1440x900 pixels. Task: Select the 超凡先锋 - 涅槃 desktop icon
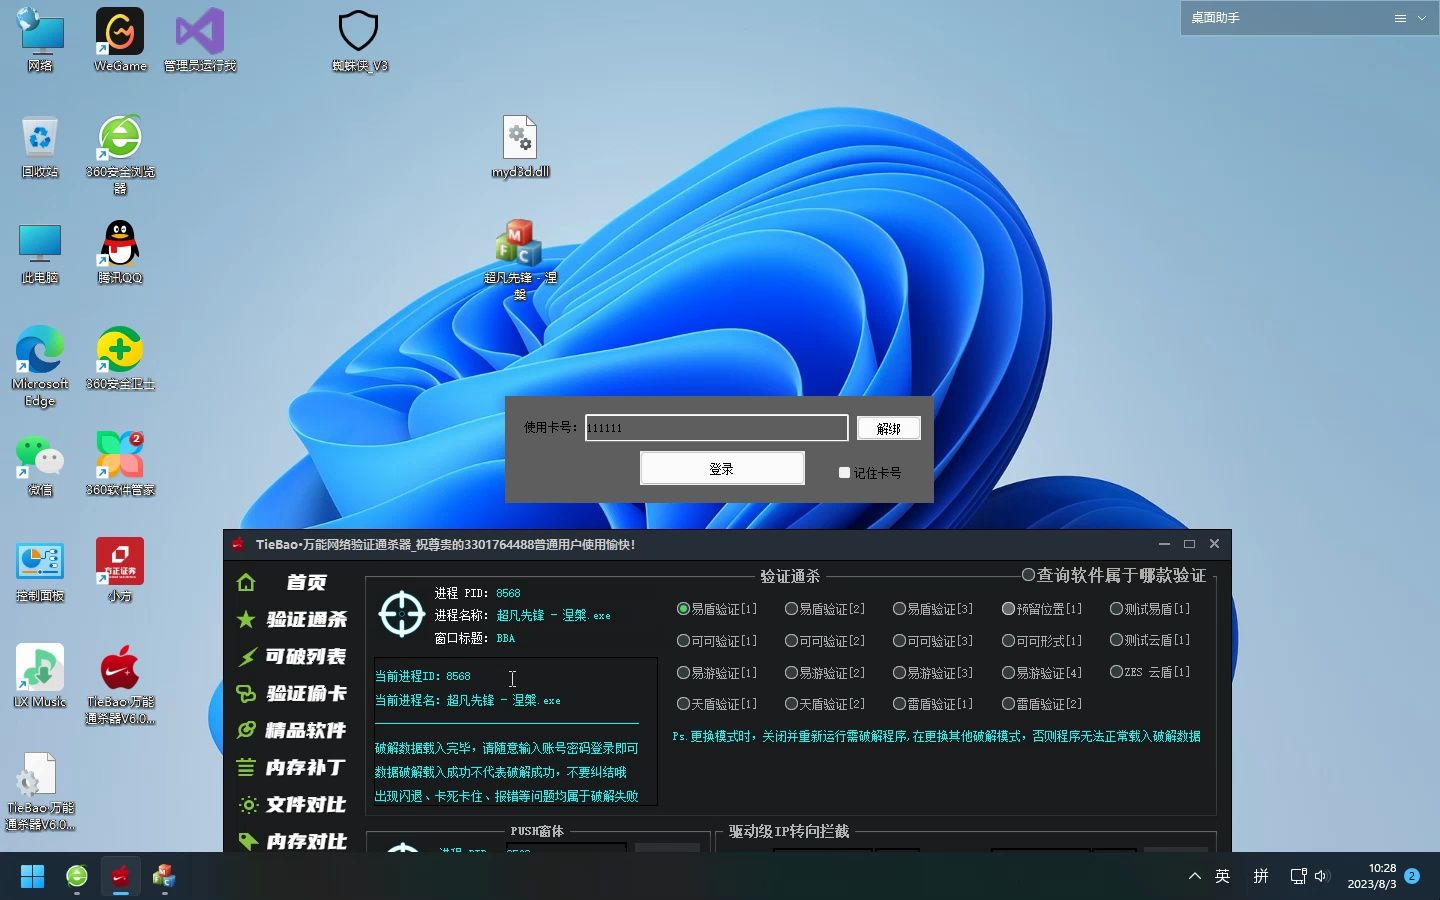point(520,260)
